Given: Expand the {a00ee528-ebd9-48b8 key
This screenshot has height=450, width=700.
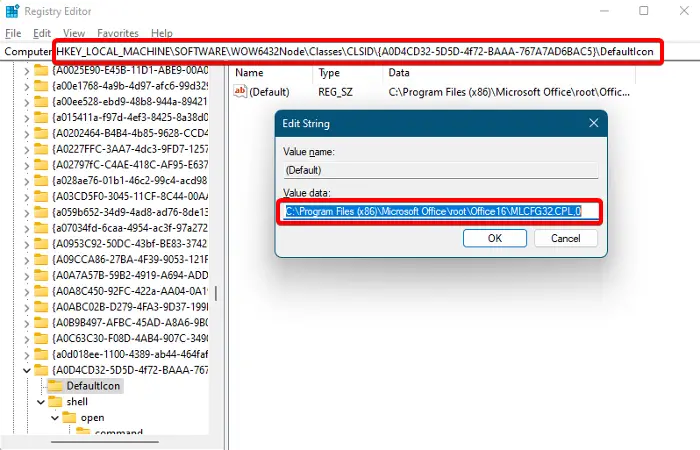Looking at the screenshot, I should coord(26,103).
